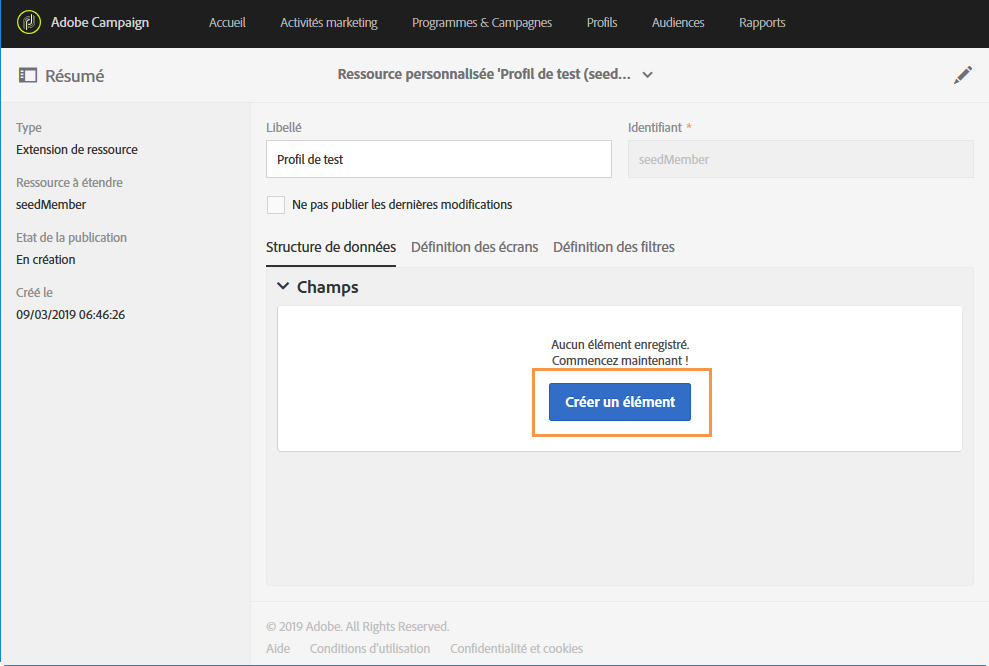
Task: Click into the Libellé text field
Action: [439, 159]
